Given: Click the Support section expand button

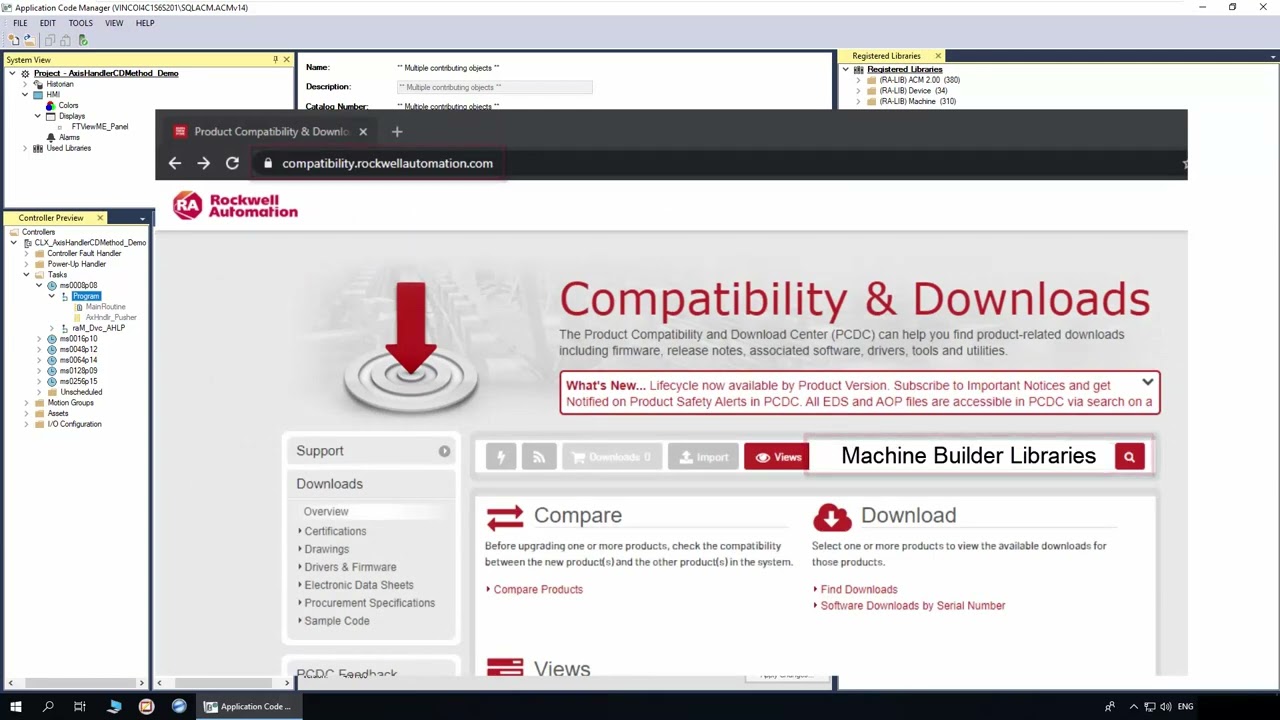Looking at the screenshot, I should [444, 451].
